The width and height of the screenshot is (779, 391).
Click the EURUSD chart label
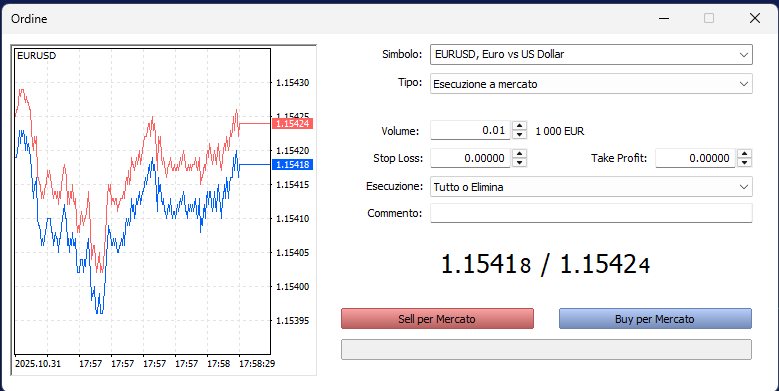point(36,56)
